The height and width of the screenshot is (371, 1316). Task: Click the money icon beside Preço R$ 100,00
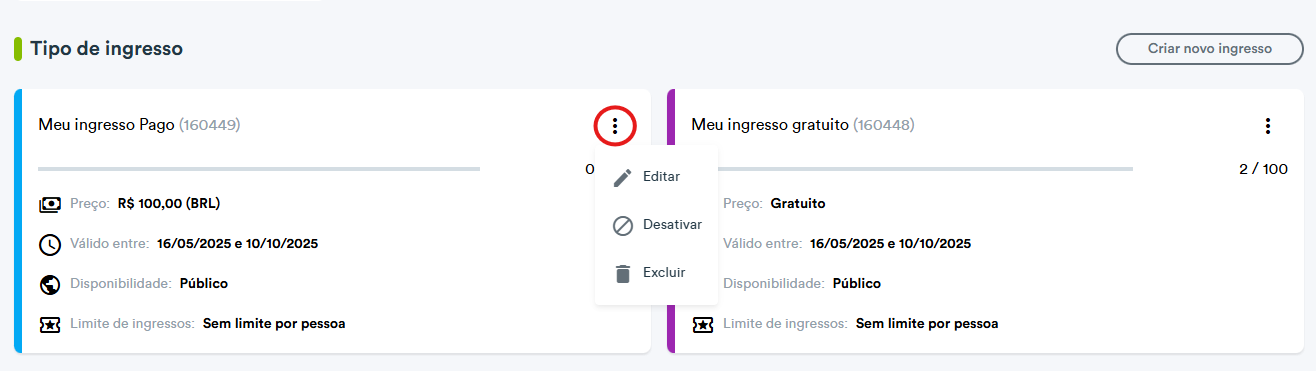tap(50, 204)
